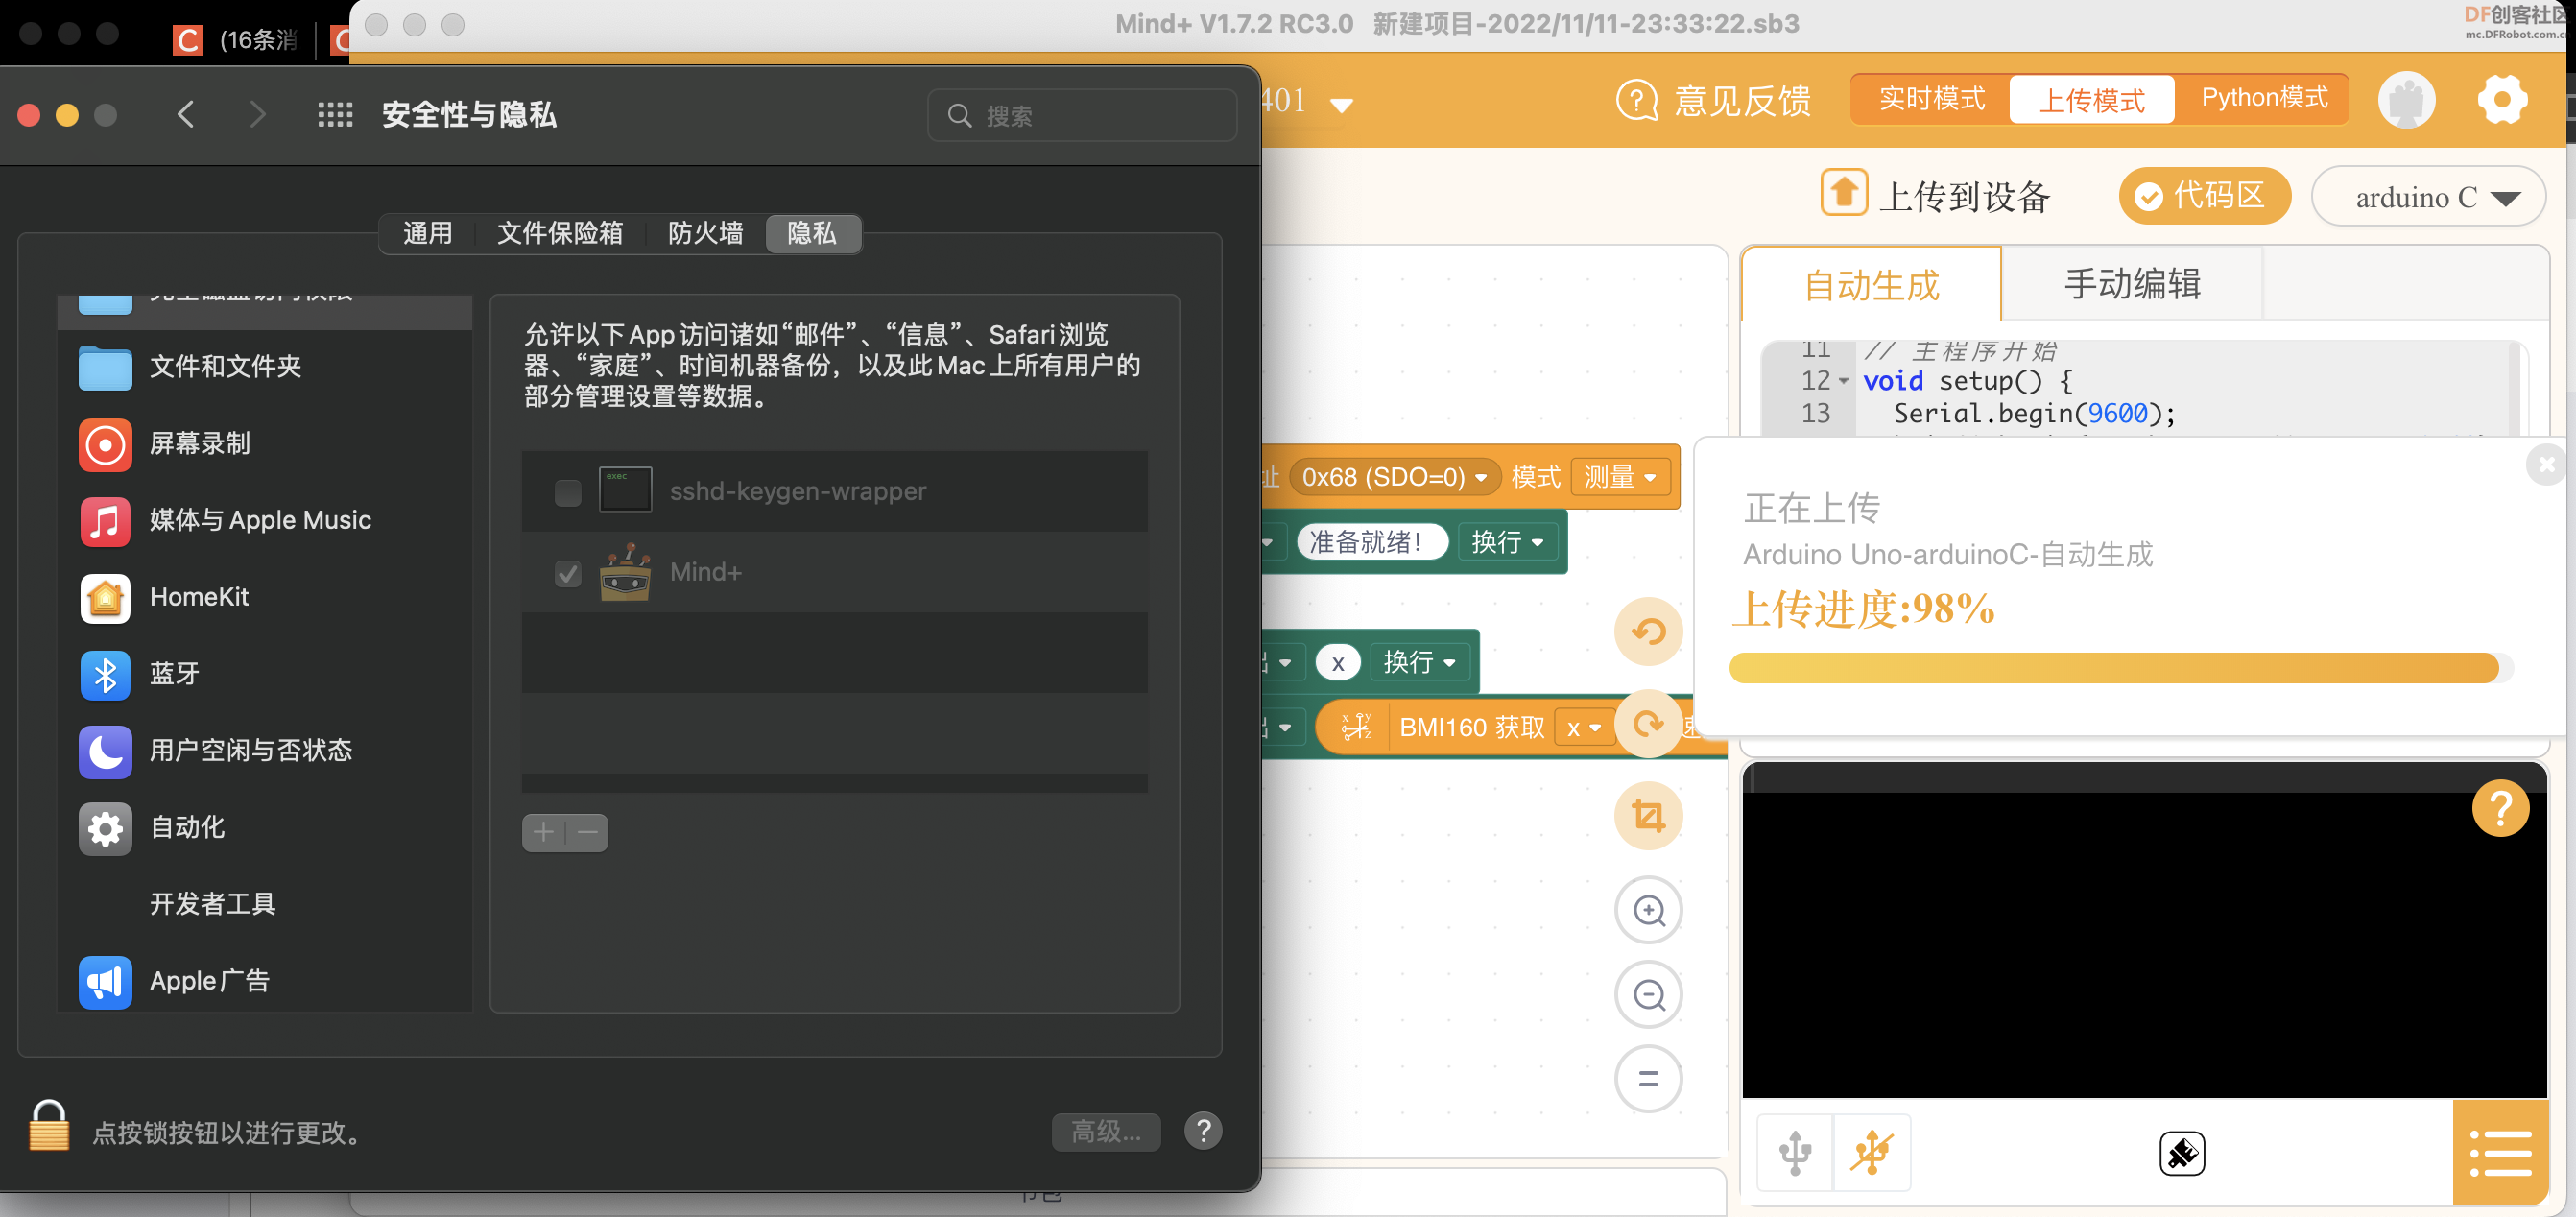
Task: Select HomeKit in privacy list
Action: pyautogui.click(x=264, y=598)
